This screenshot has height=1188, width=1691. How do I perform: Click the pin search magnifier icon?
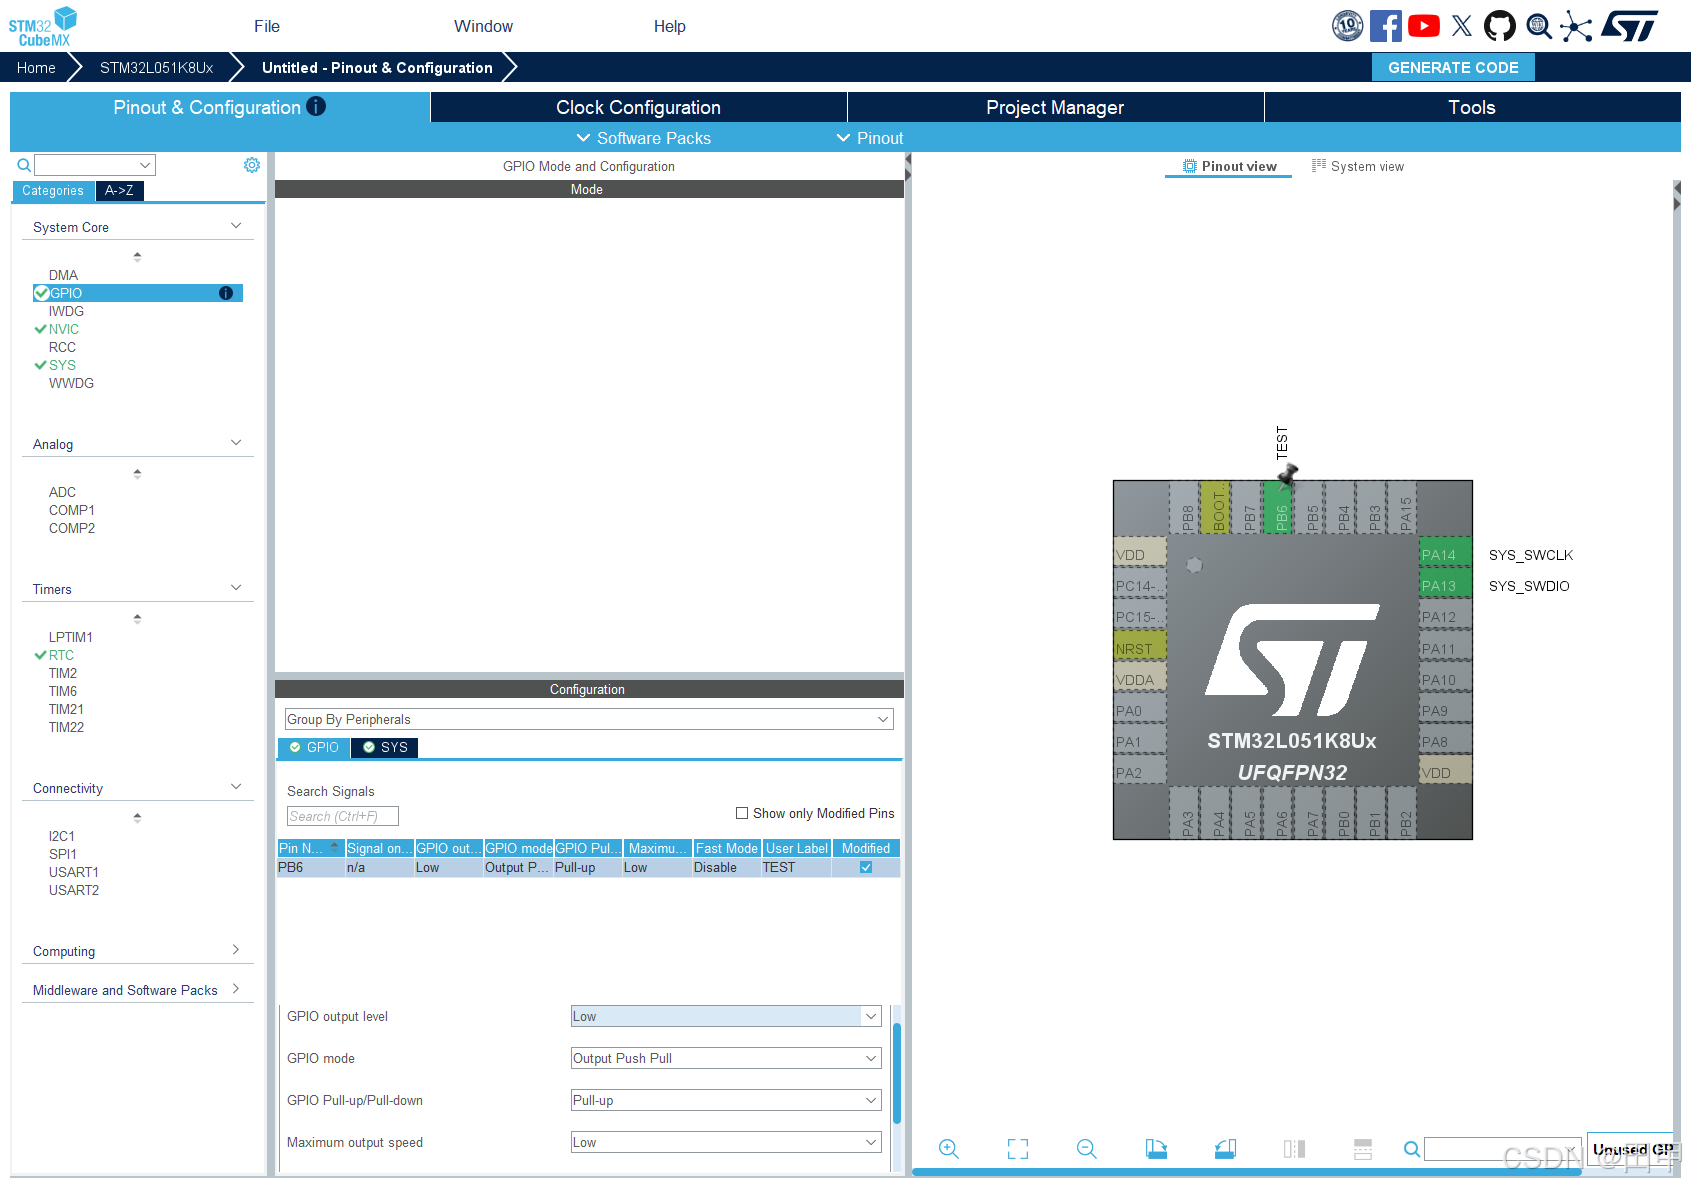click(1412, 1149)
